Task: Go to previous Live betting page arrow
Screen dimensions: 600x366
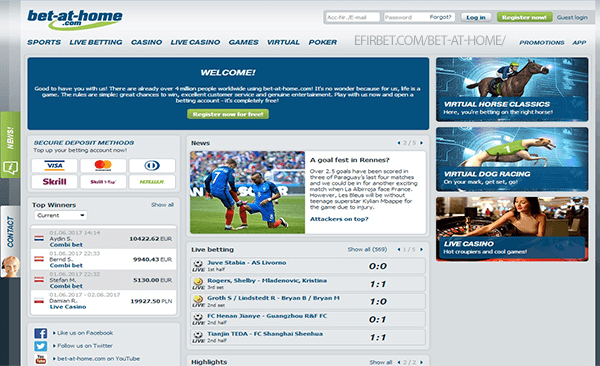Action: click(x=399, y=250)
